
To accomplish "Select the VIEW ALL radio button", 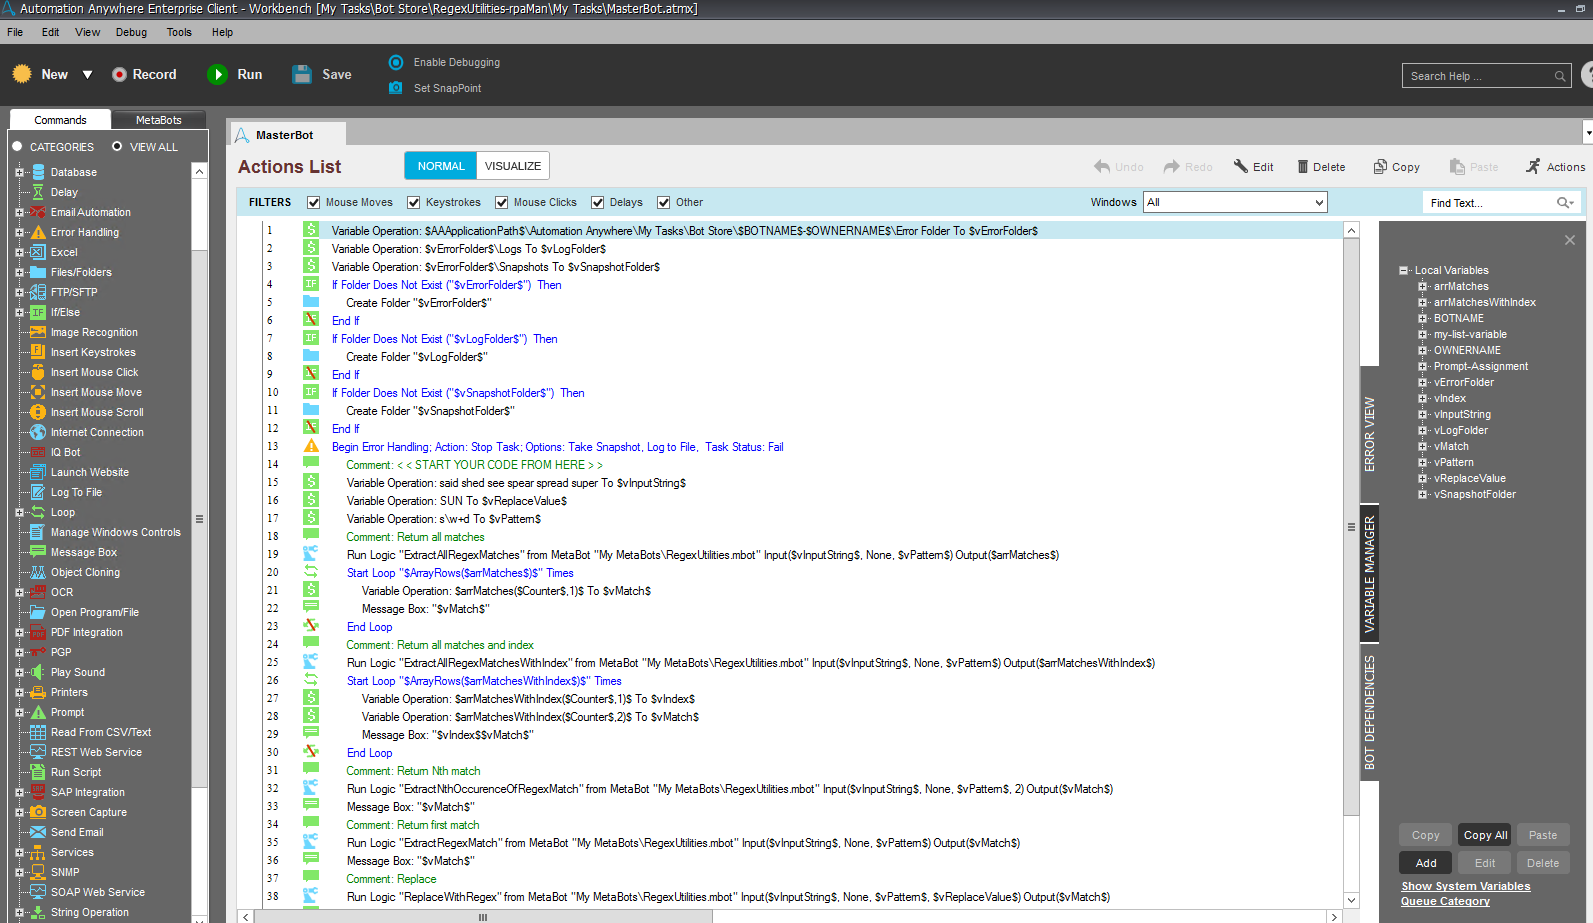I will (117, 146).
